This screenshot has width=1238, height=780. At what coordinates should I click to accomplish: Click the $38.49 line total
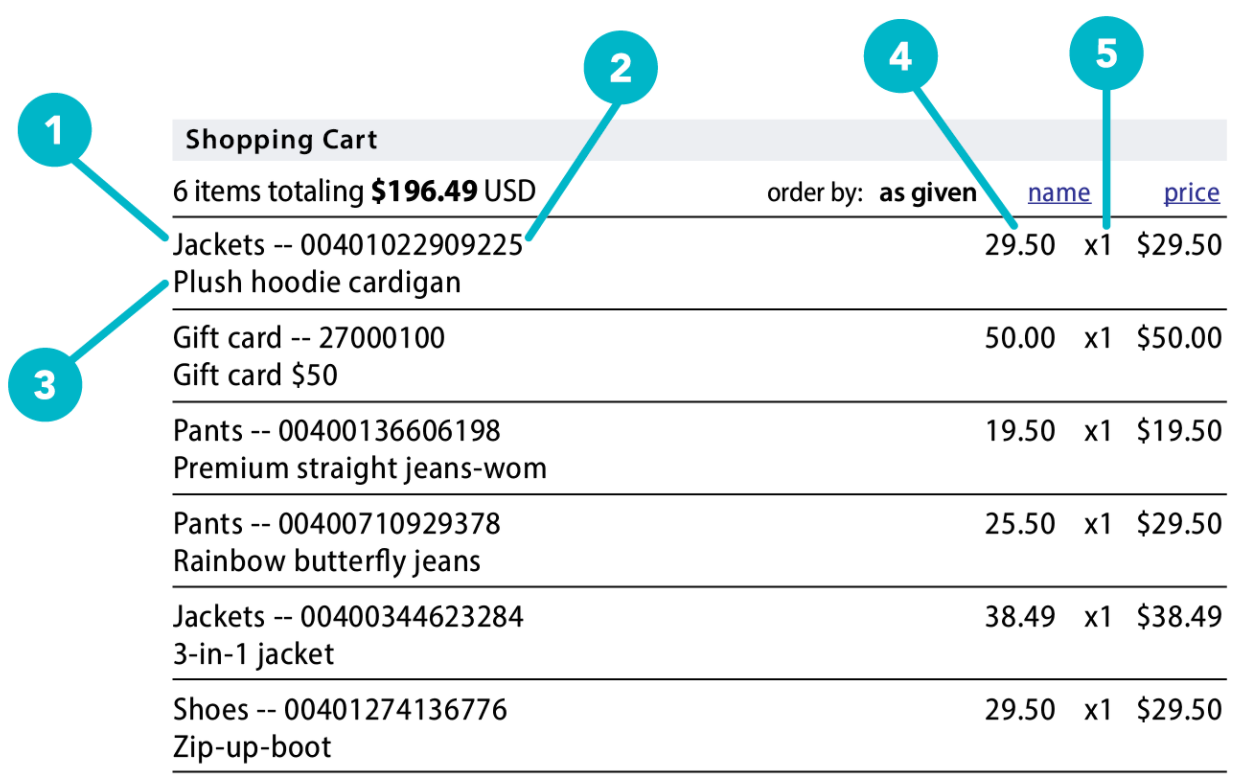pyautogui.click(x=1178, y=617)
